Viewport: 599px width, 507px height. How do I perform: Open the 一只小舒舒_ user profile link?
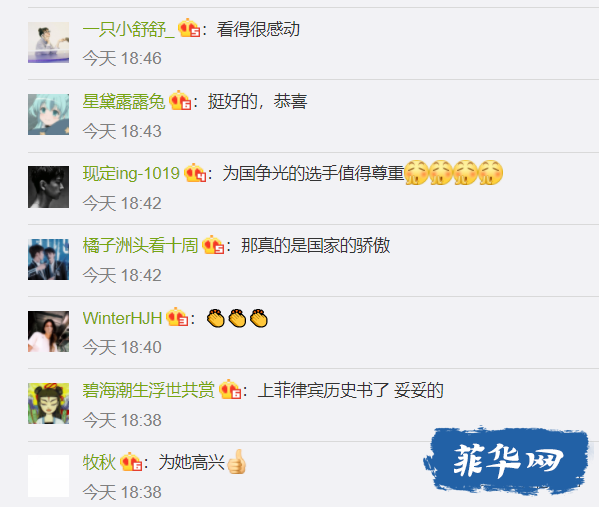[129, 29]
